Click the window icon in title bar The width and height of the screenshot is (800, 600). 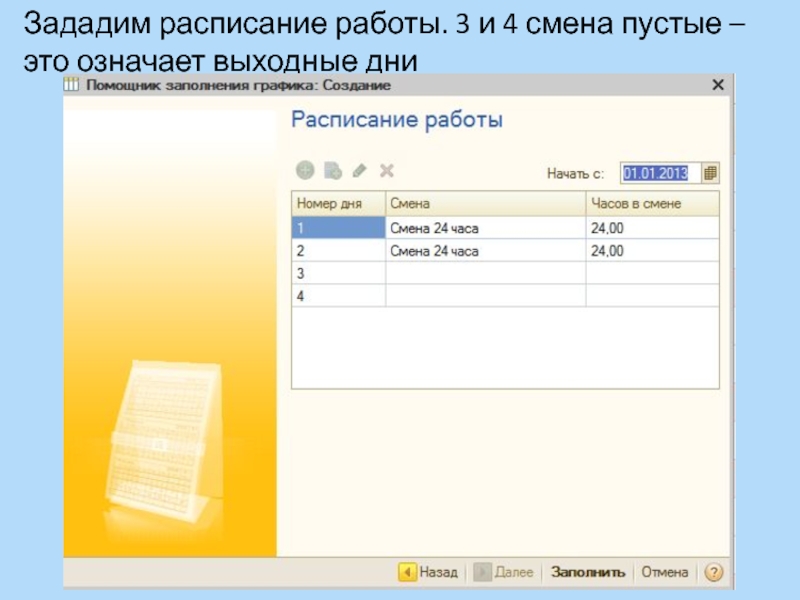point(71,84)
